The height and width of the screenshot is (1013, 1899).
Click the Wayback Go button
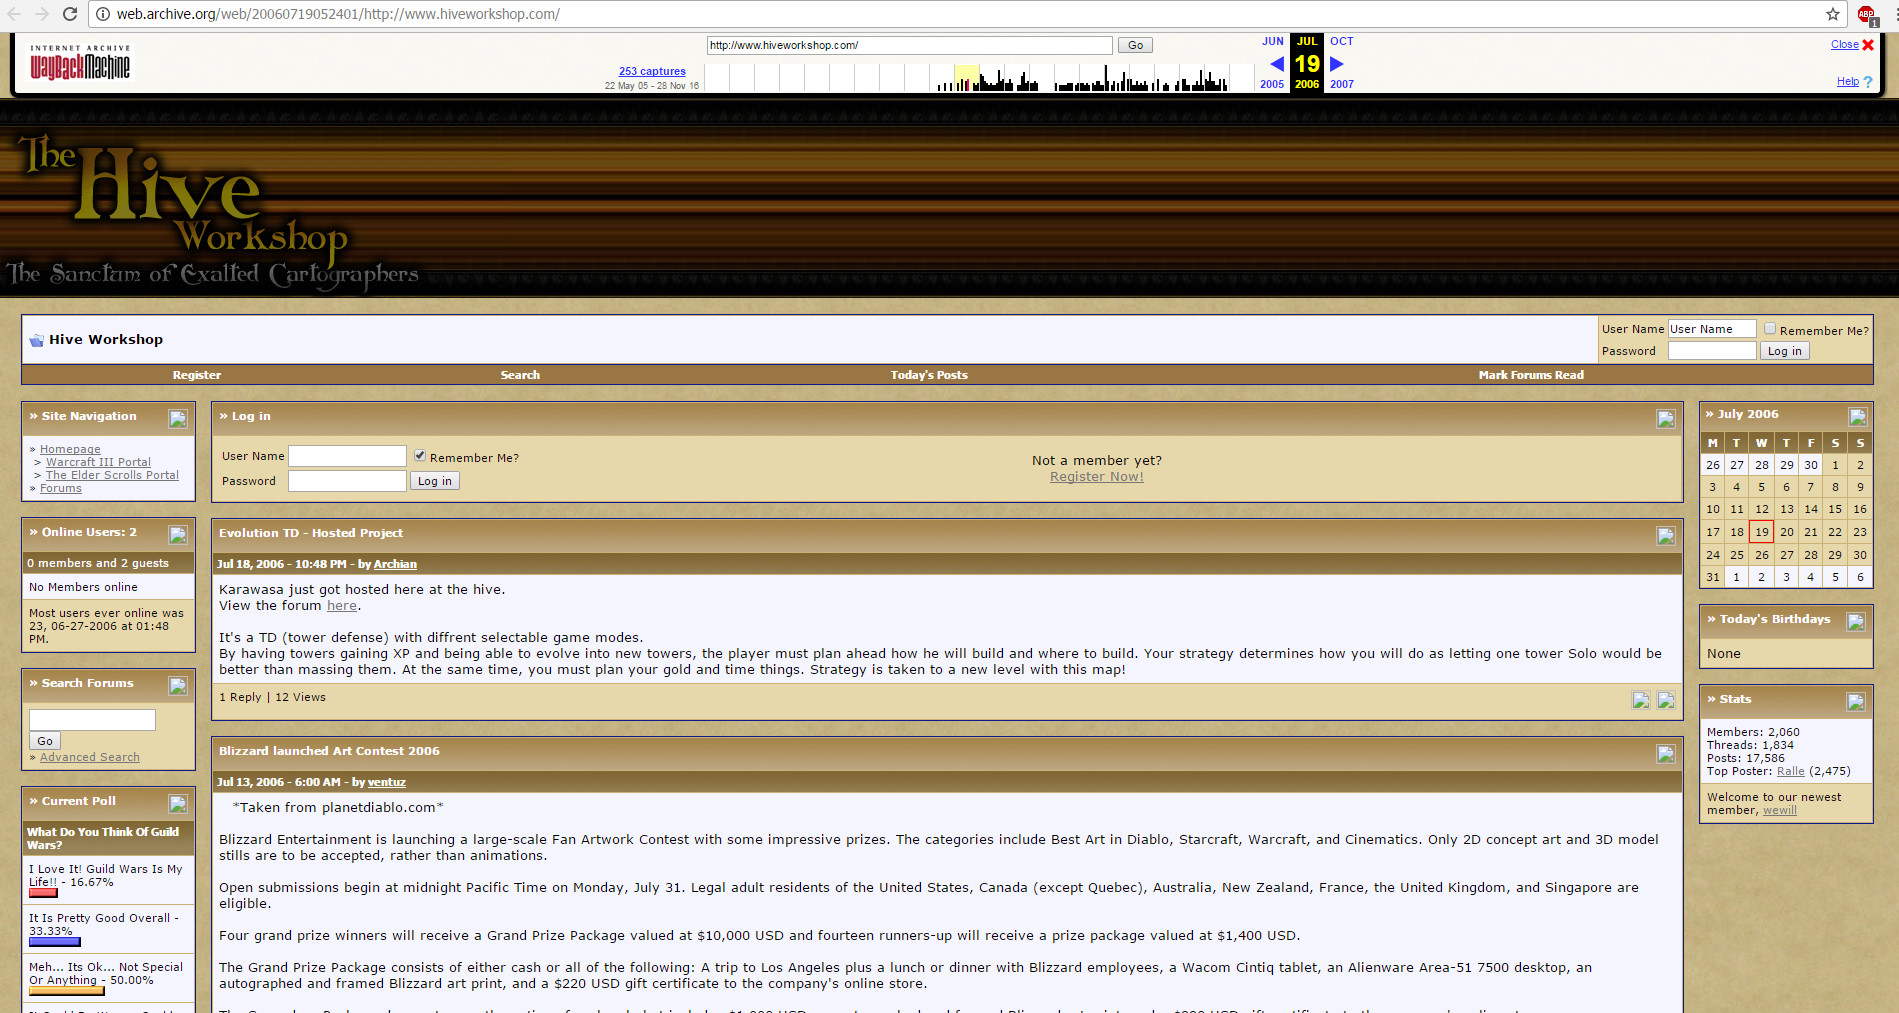coord(1135,45)
